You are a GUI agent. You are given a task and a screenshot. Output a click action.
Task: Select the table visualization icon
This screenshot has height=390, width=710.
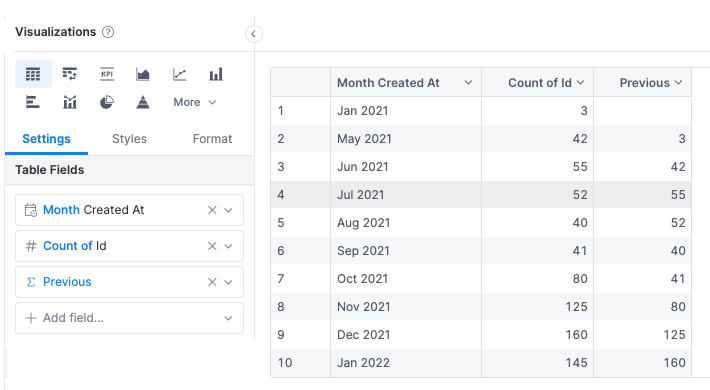[x=33, y=74]
